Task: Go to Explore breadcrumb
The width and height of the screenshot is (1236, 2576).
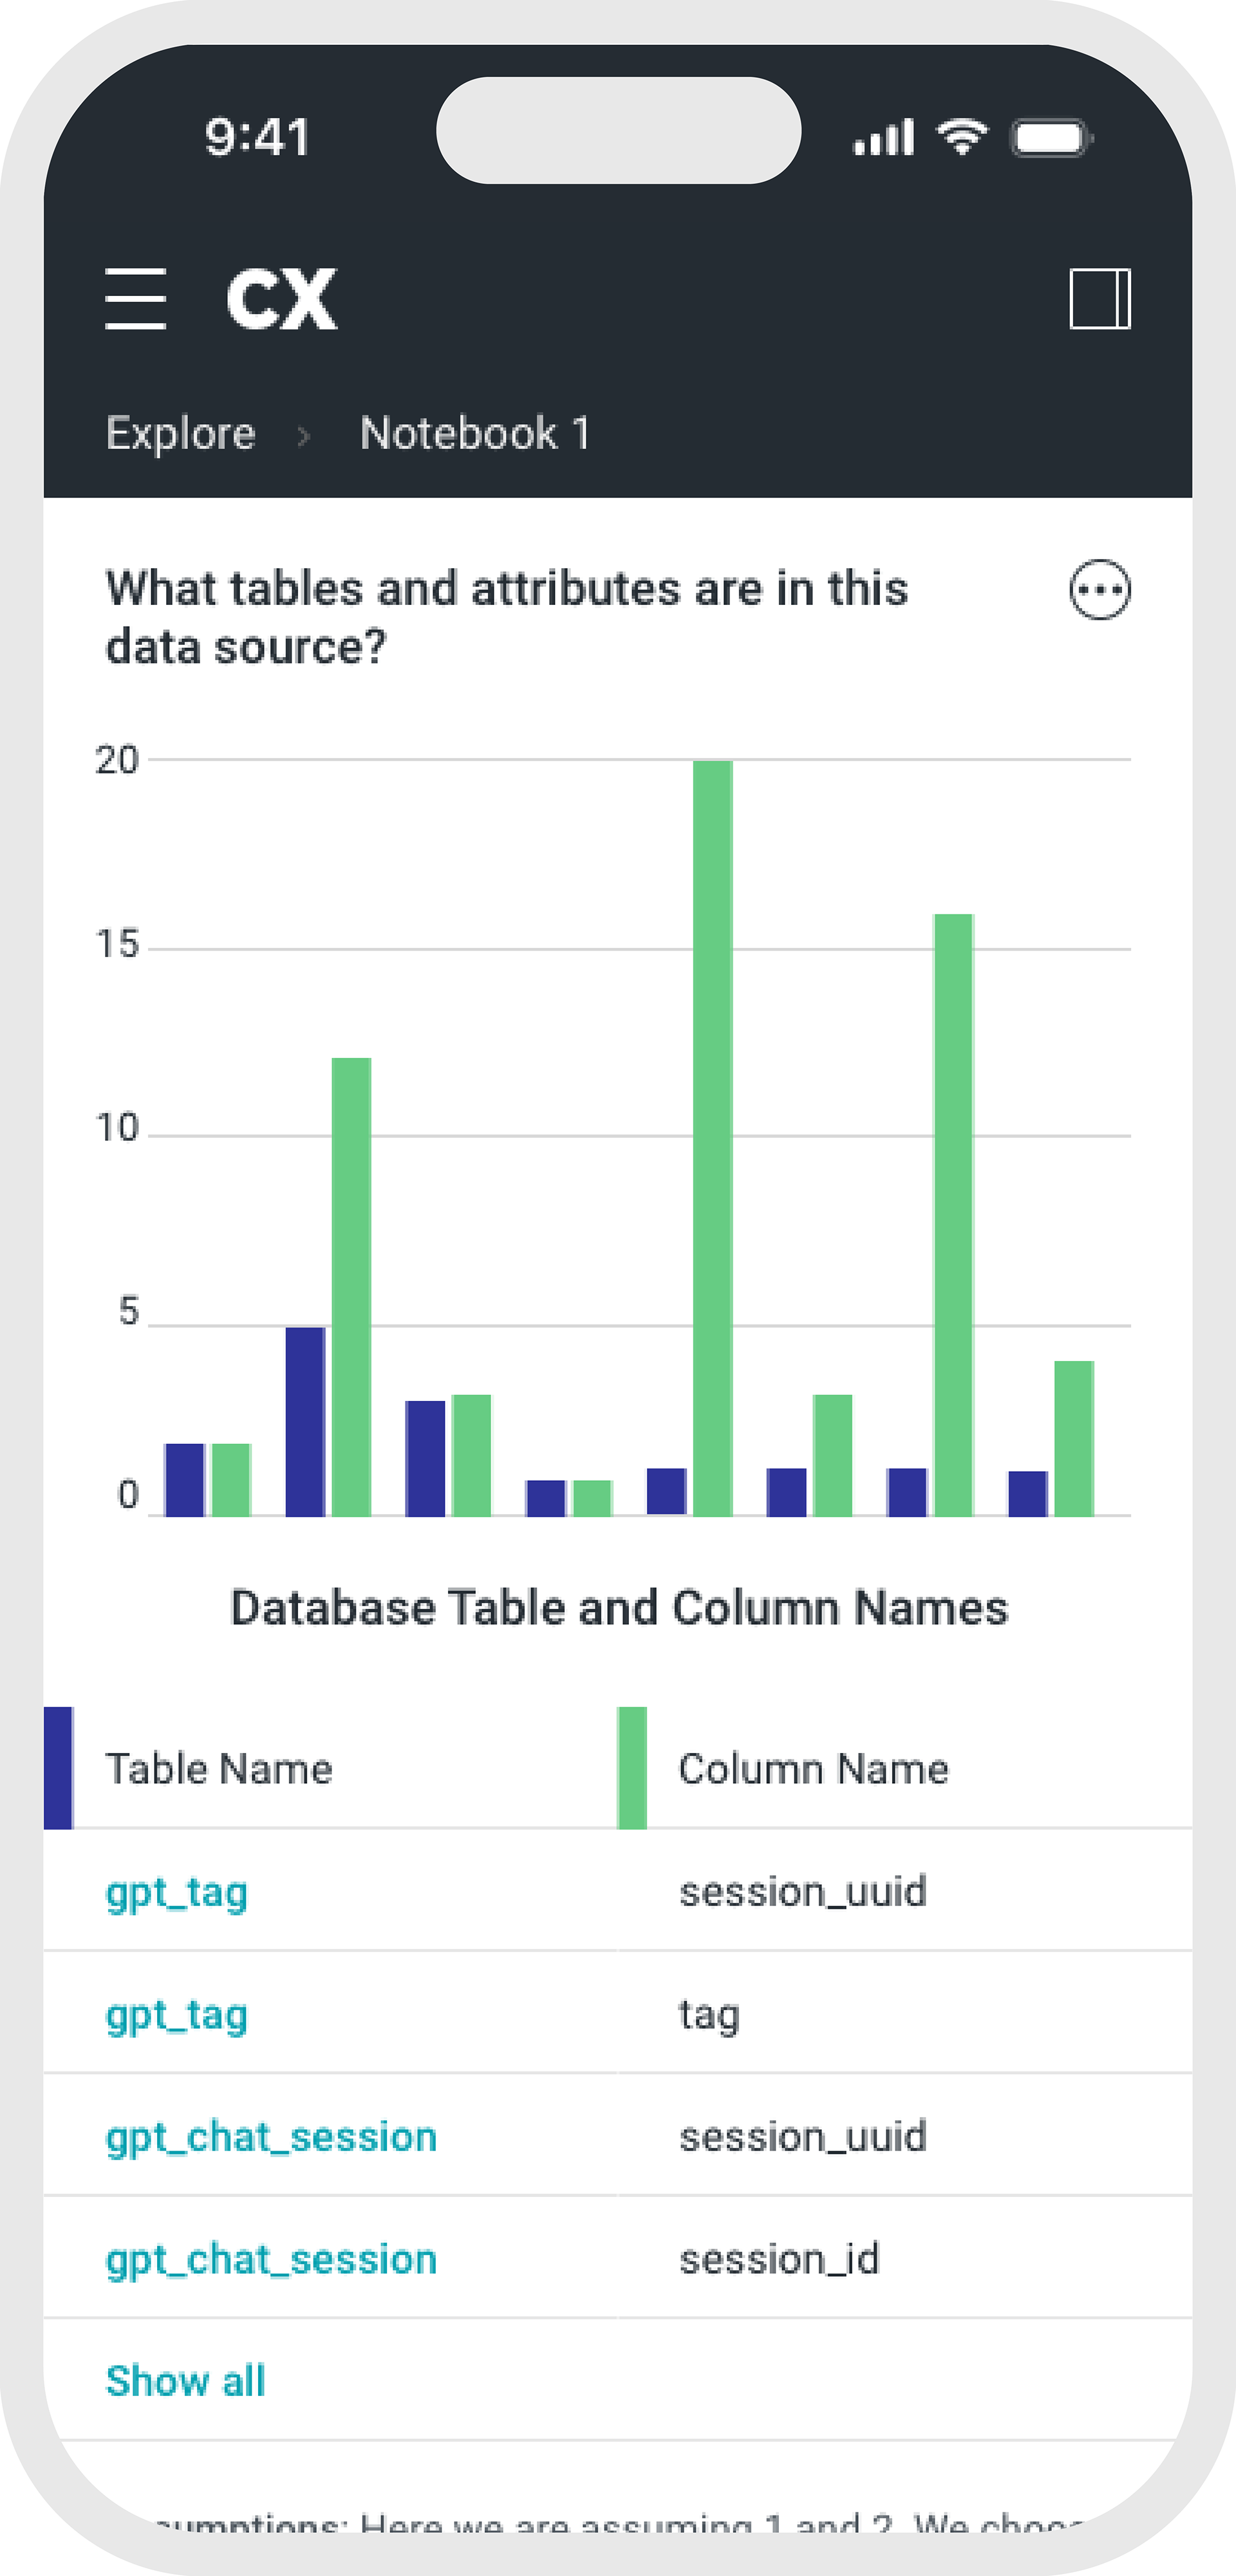Action: point(181,433)
